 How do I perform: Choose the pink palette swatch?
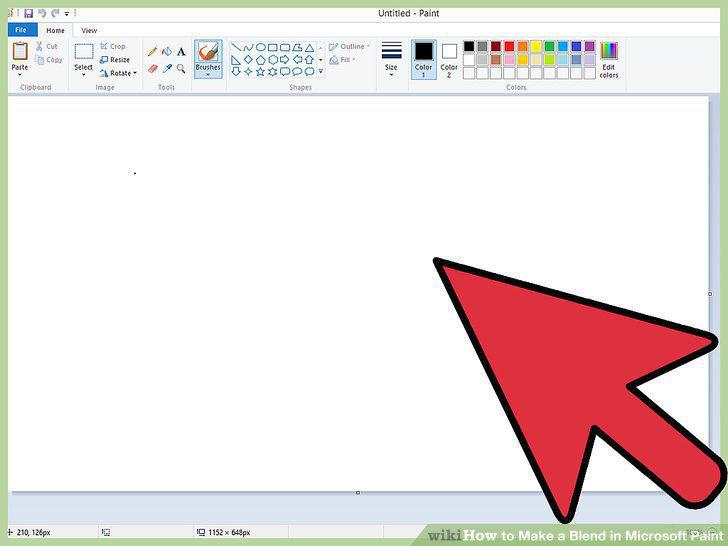[x=509, y=59]
